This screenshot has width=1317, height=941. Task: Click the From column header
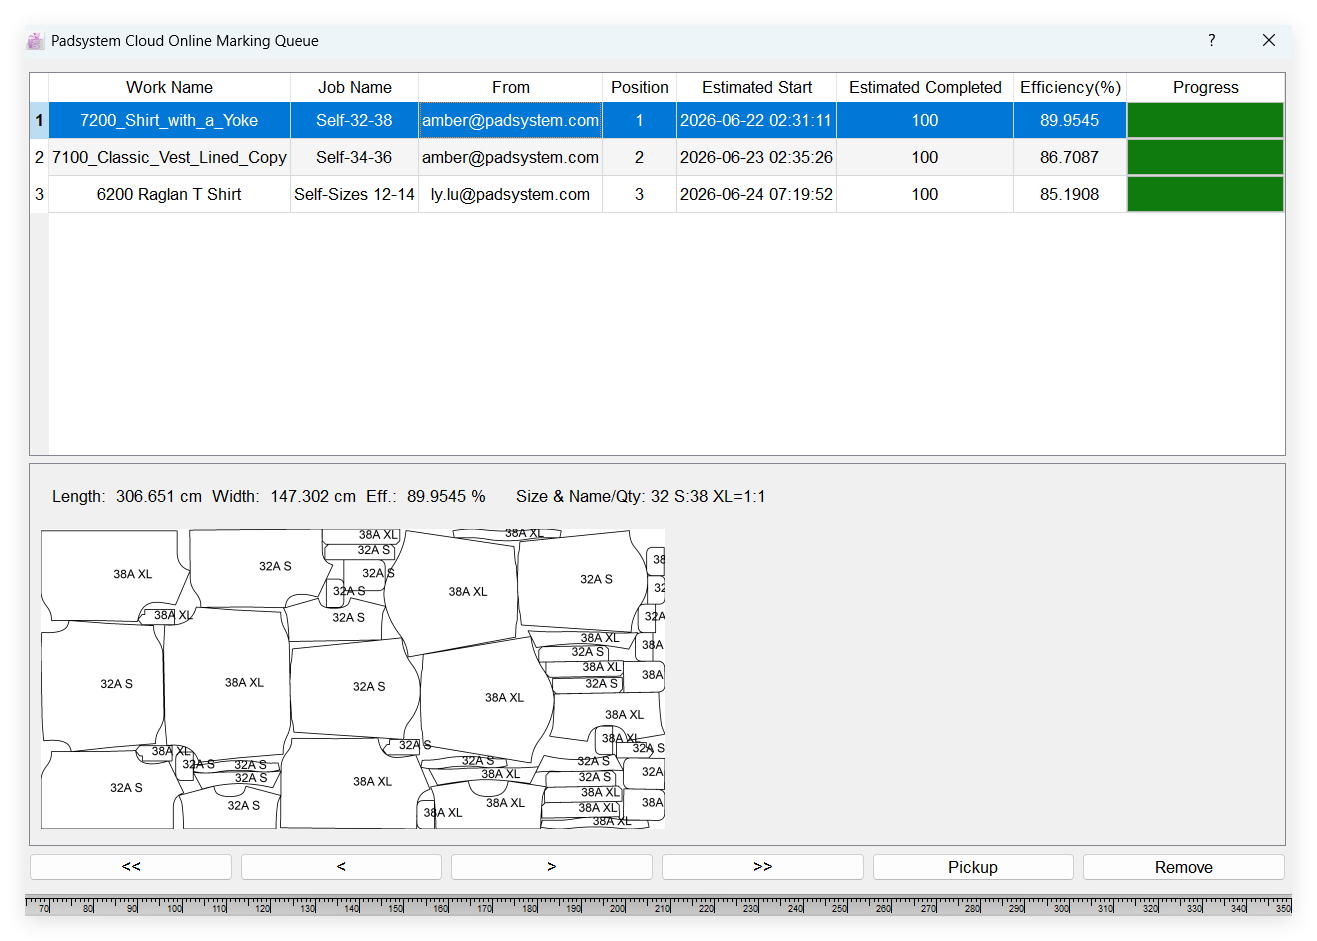[510, 87]
